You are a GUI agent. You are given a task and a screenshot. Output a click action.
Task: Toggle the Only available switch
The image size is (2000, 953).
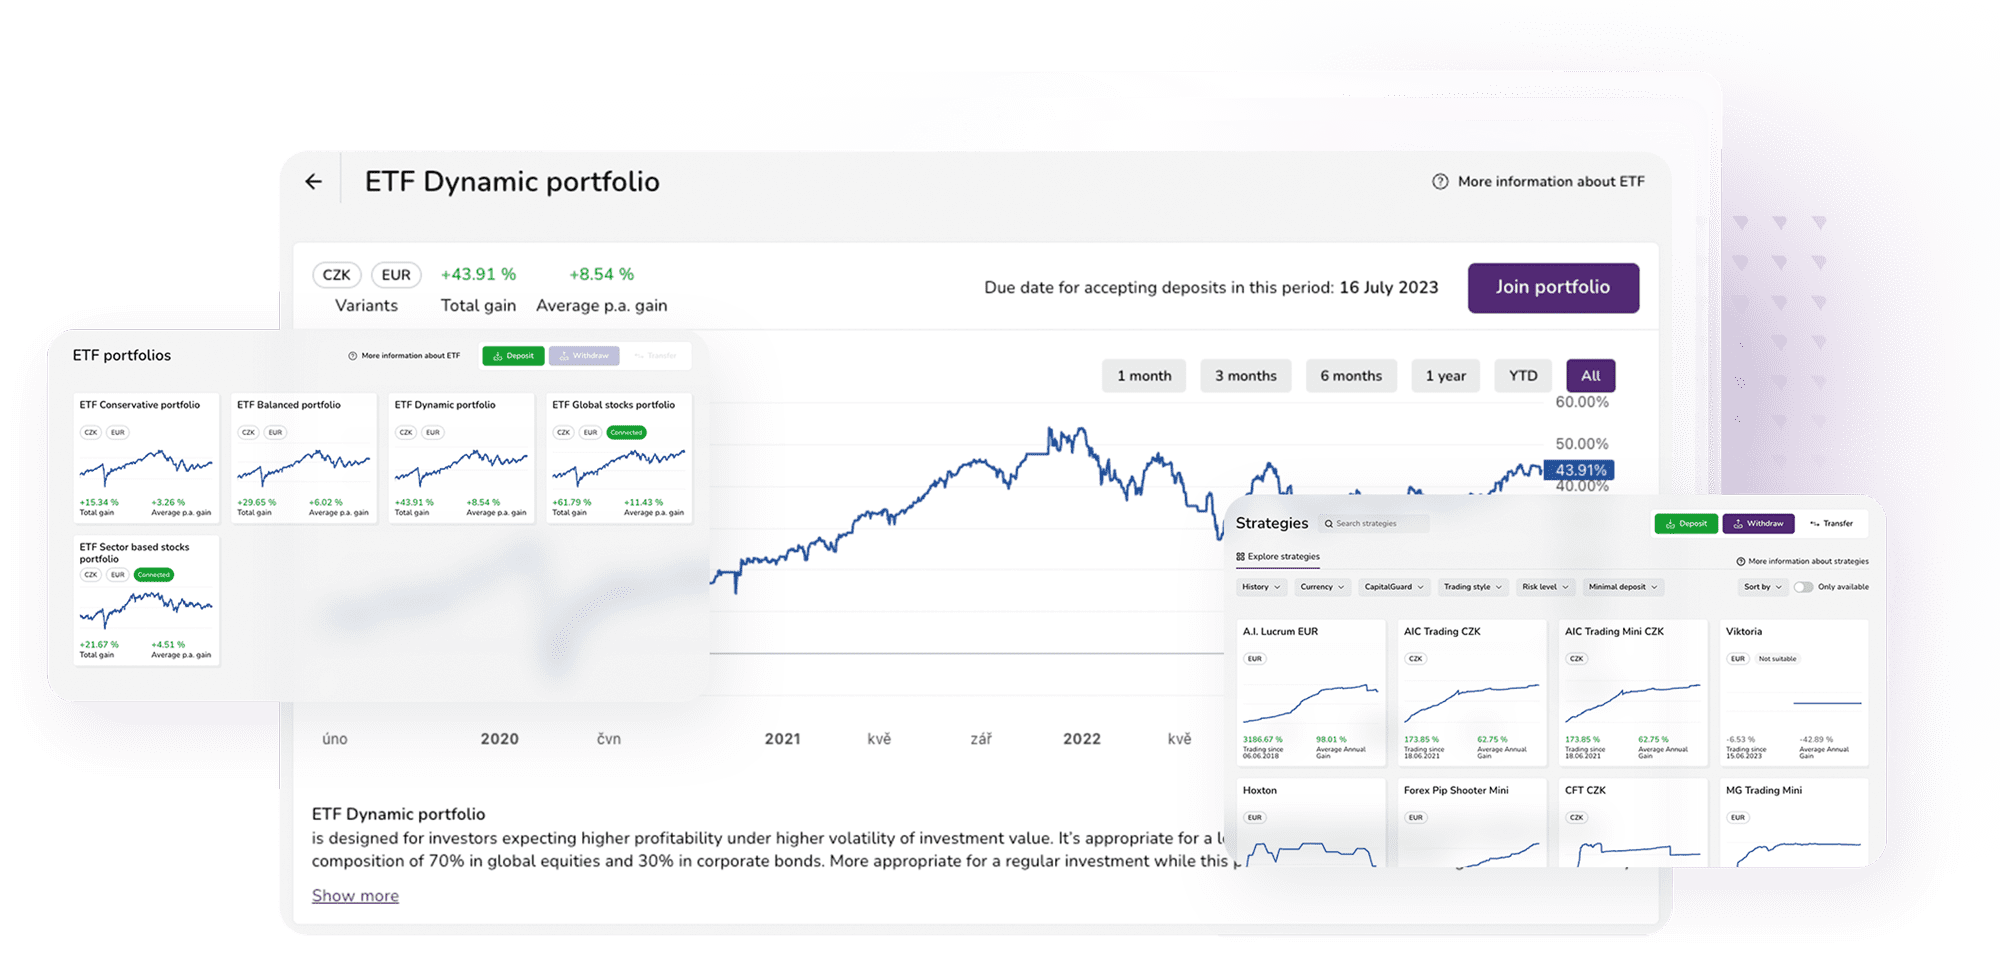(1803, 587)
